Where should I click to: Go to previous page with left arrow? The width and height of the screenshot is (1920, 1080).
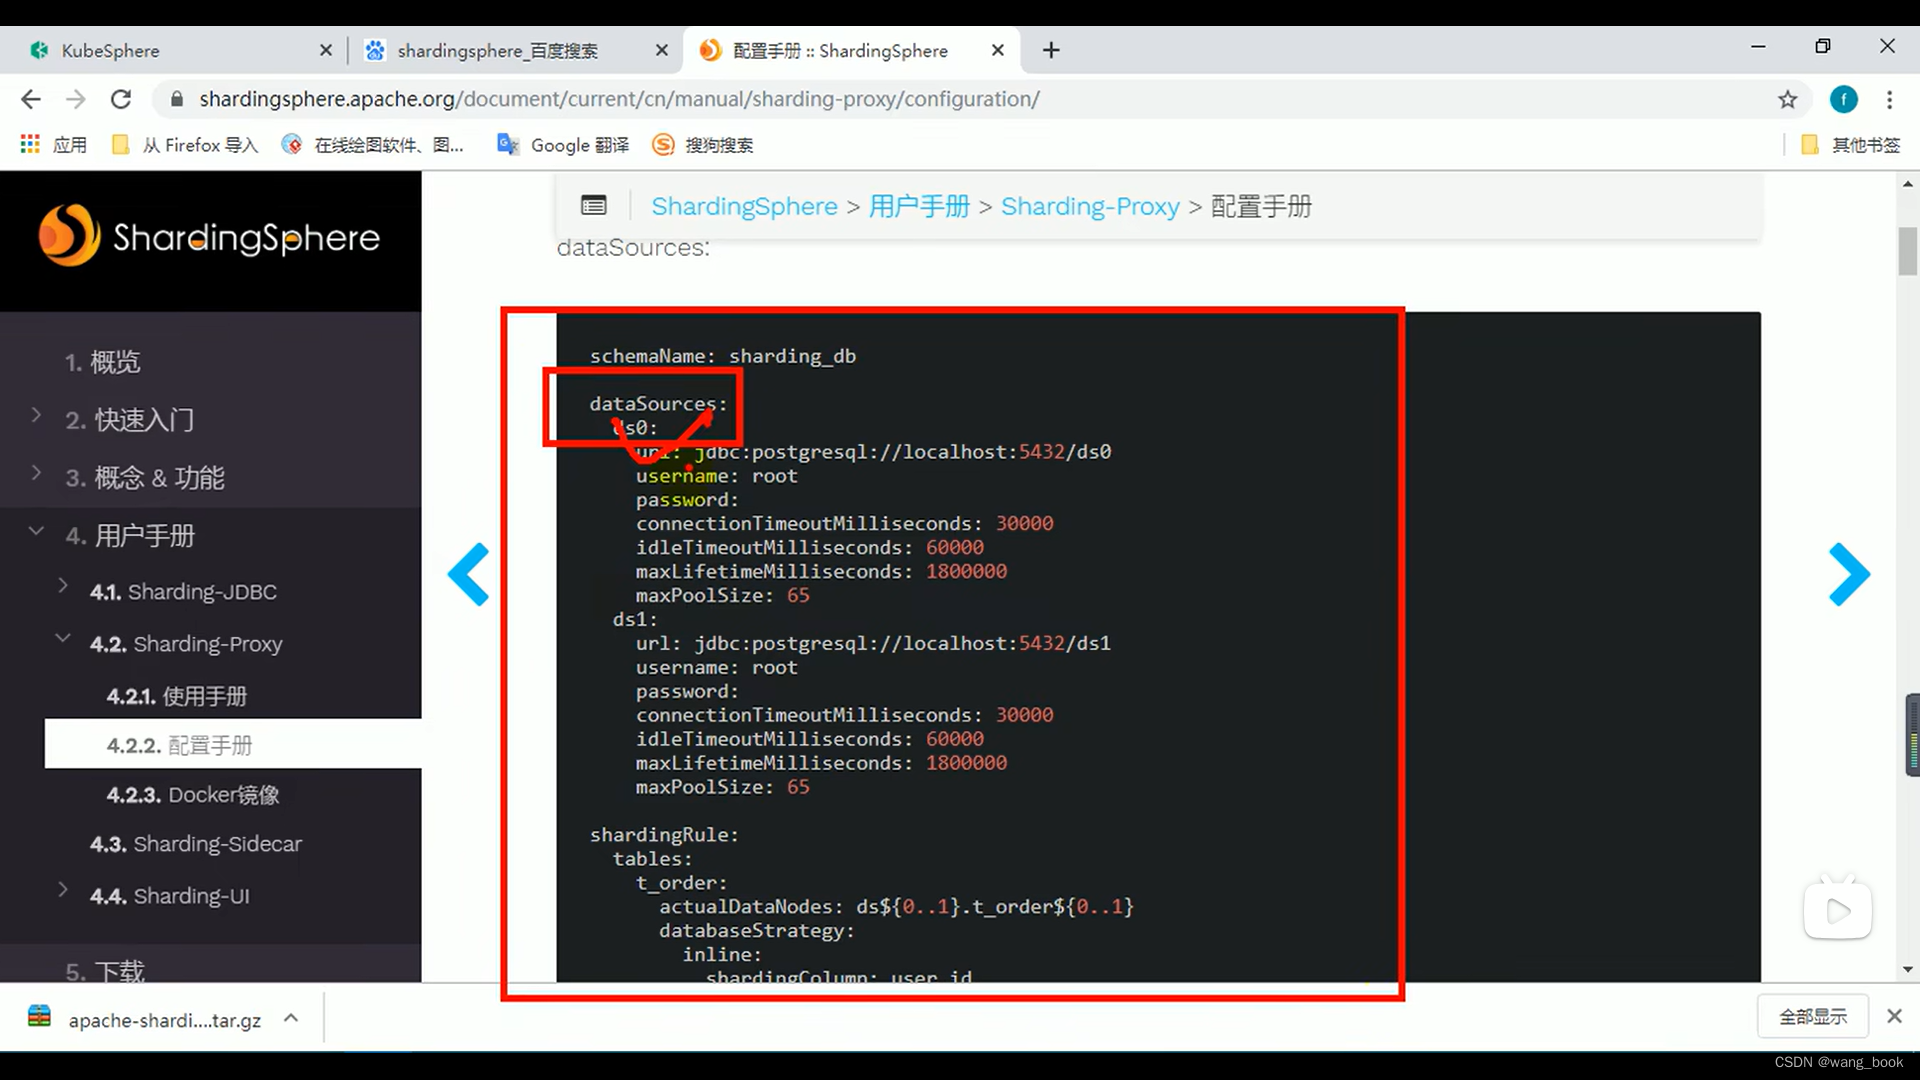point(468,574)
